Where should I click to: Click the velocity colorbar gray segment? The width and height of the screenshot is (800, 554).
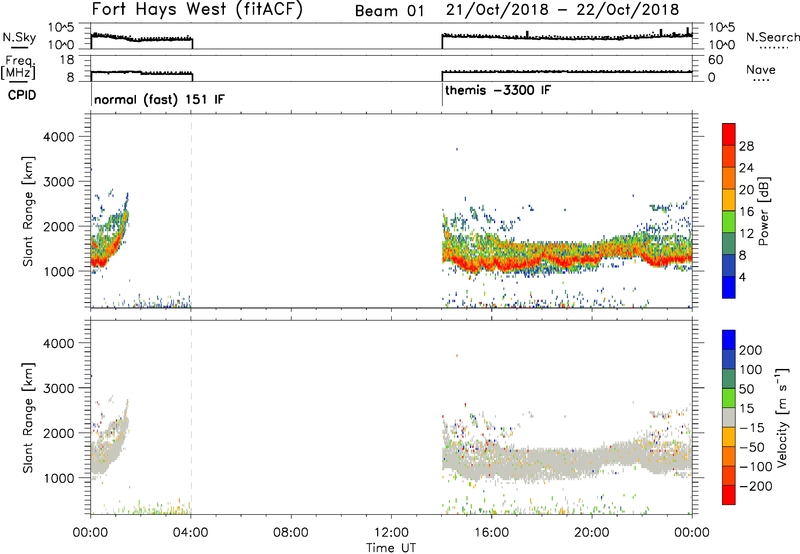tap(729, 417)
